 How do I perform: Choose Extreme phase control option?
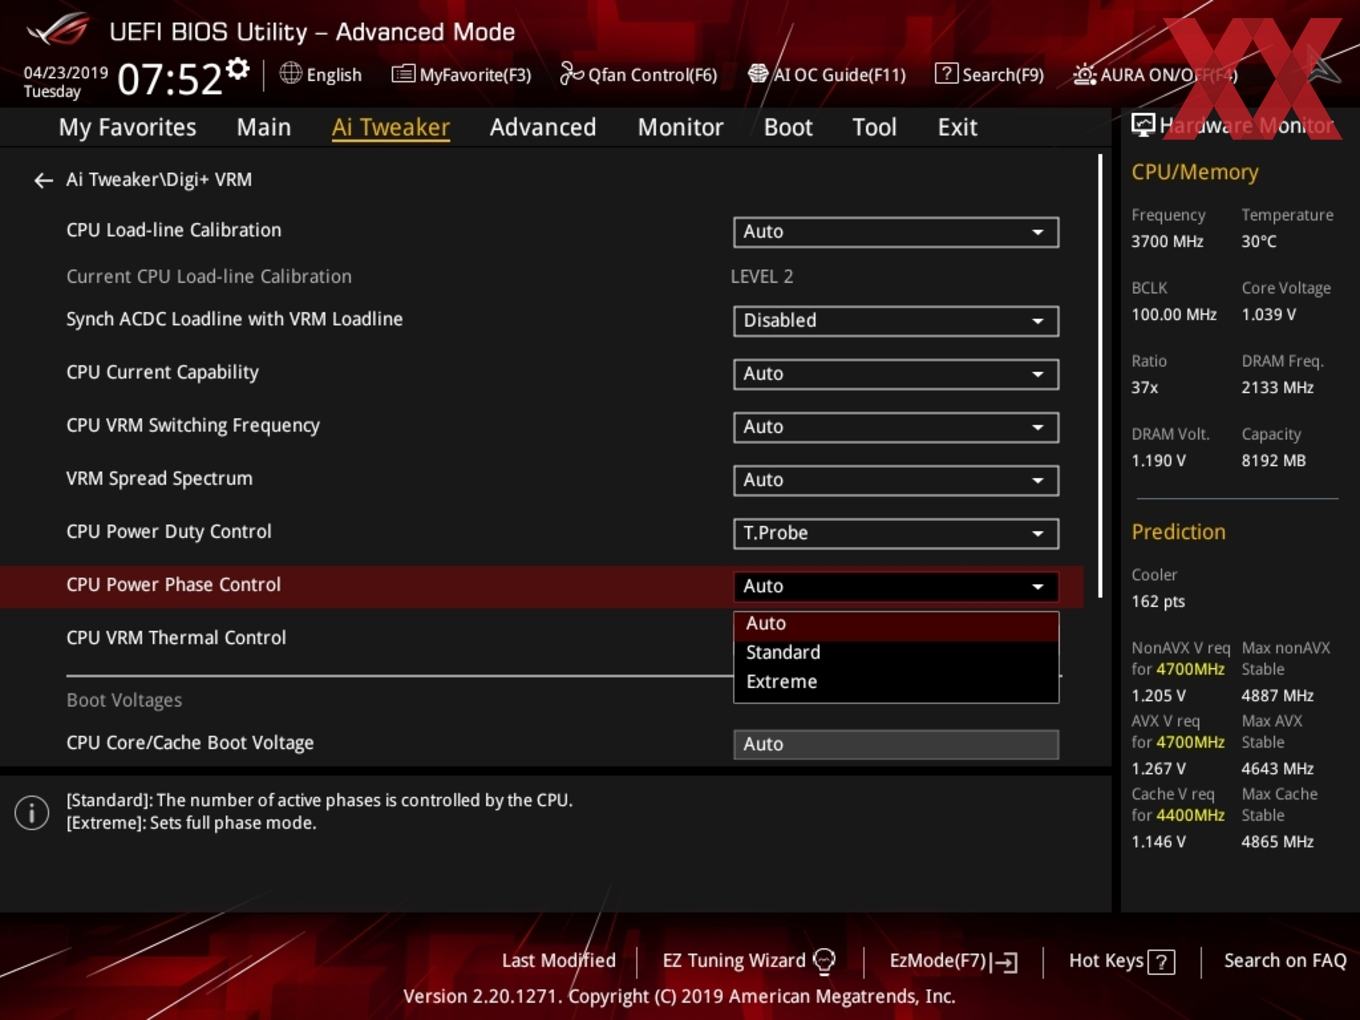click(x=896, y=682)
